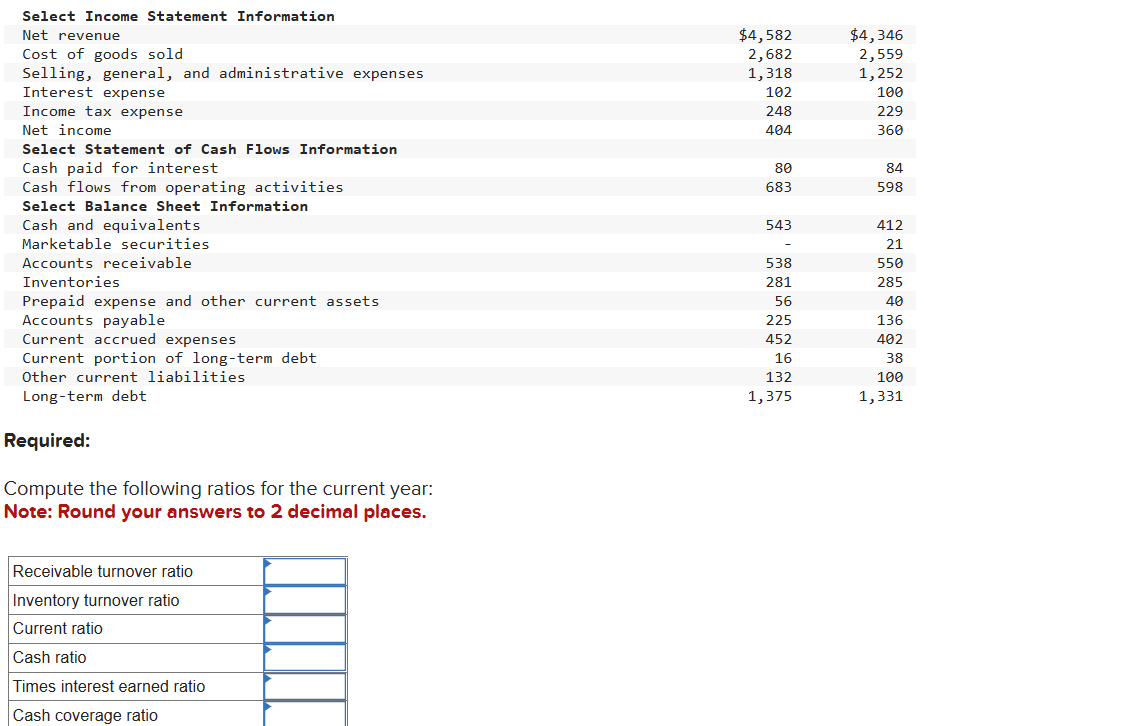1126x726 pixels.
Task: Click the 'Income tax expense' label
Action: coord(103,111)
